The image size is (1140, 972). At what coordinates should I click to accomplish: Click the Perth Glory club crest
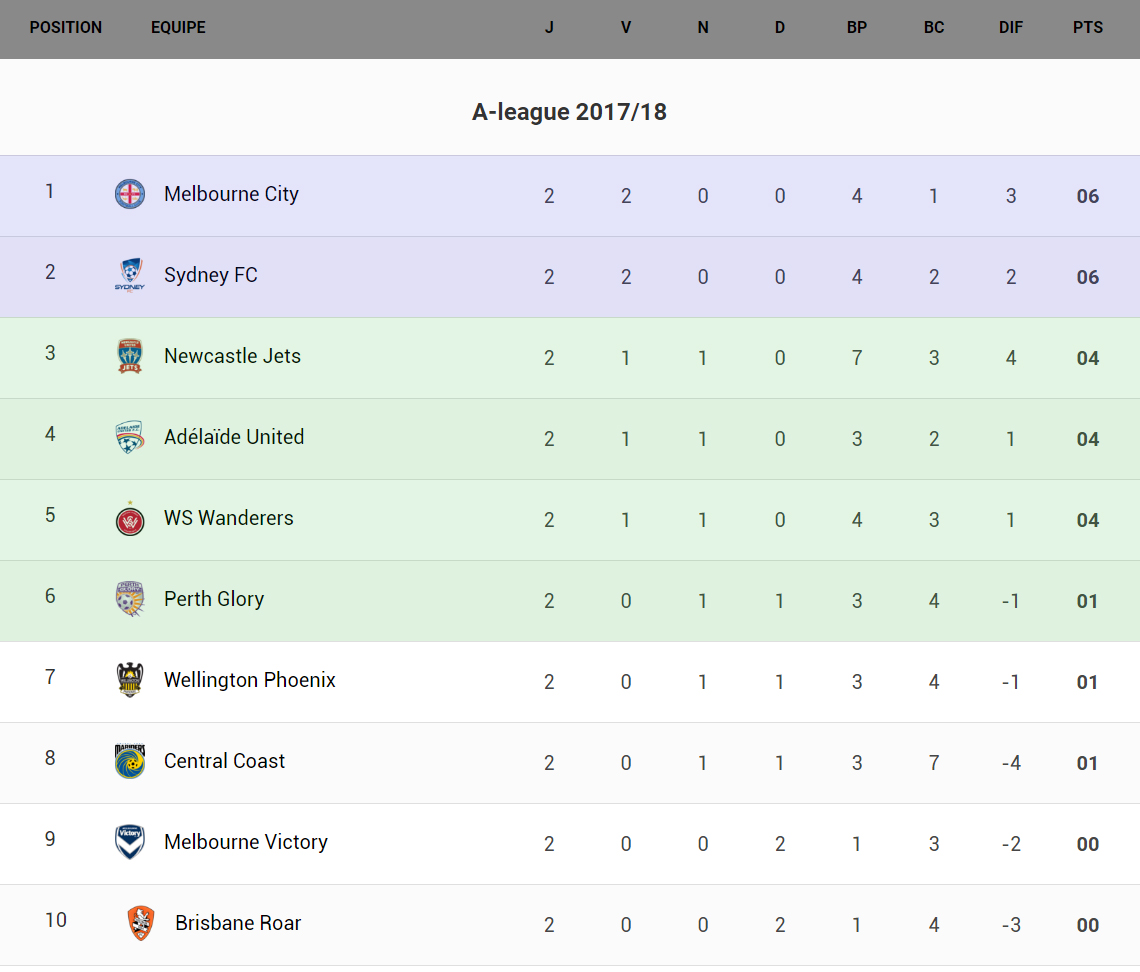pos(130,599)
